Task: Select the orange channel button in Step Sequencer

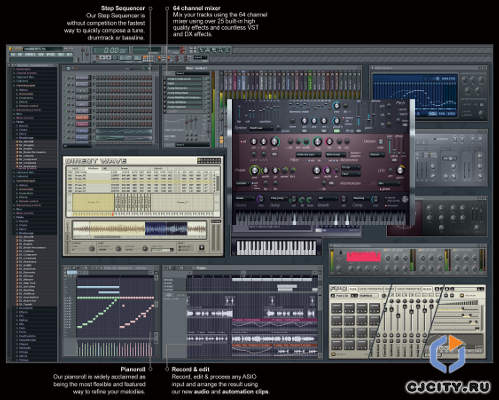Action: click(82, 117)
